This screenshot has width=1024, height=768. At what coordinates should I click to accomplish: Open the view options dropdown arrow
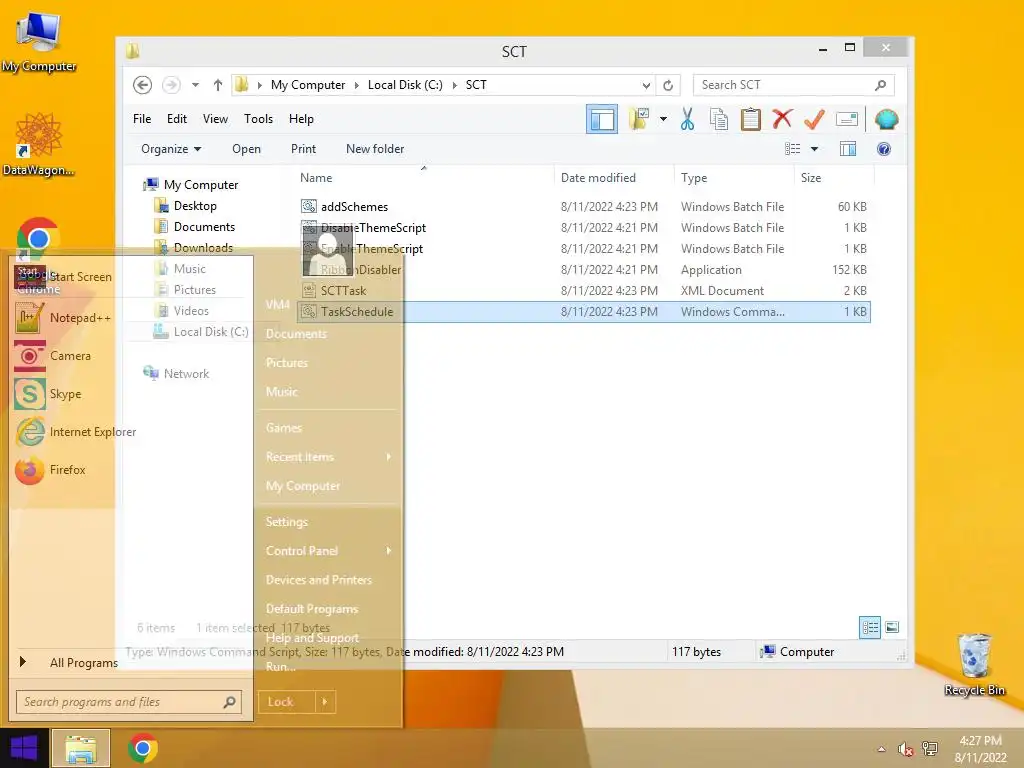814,149
